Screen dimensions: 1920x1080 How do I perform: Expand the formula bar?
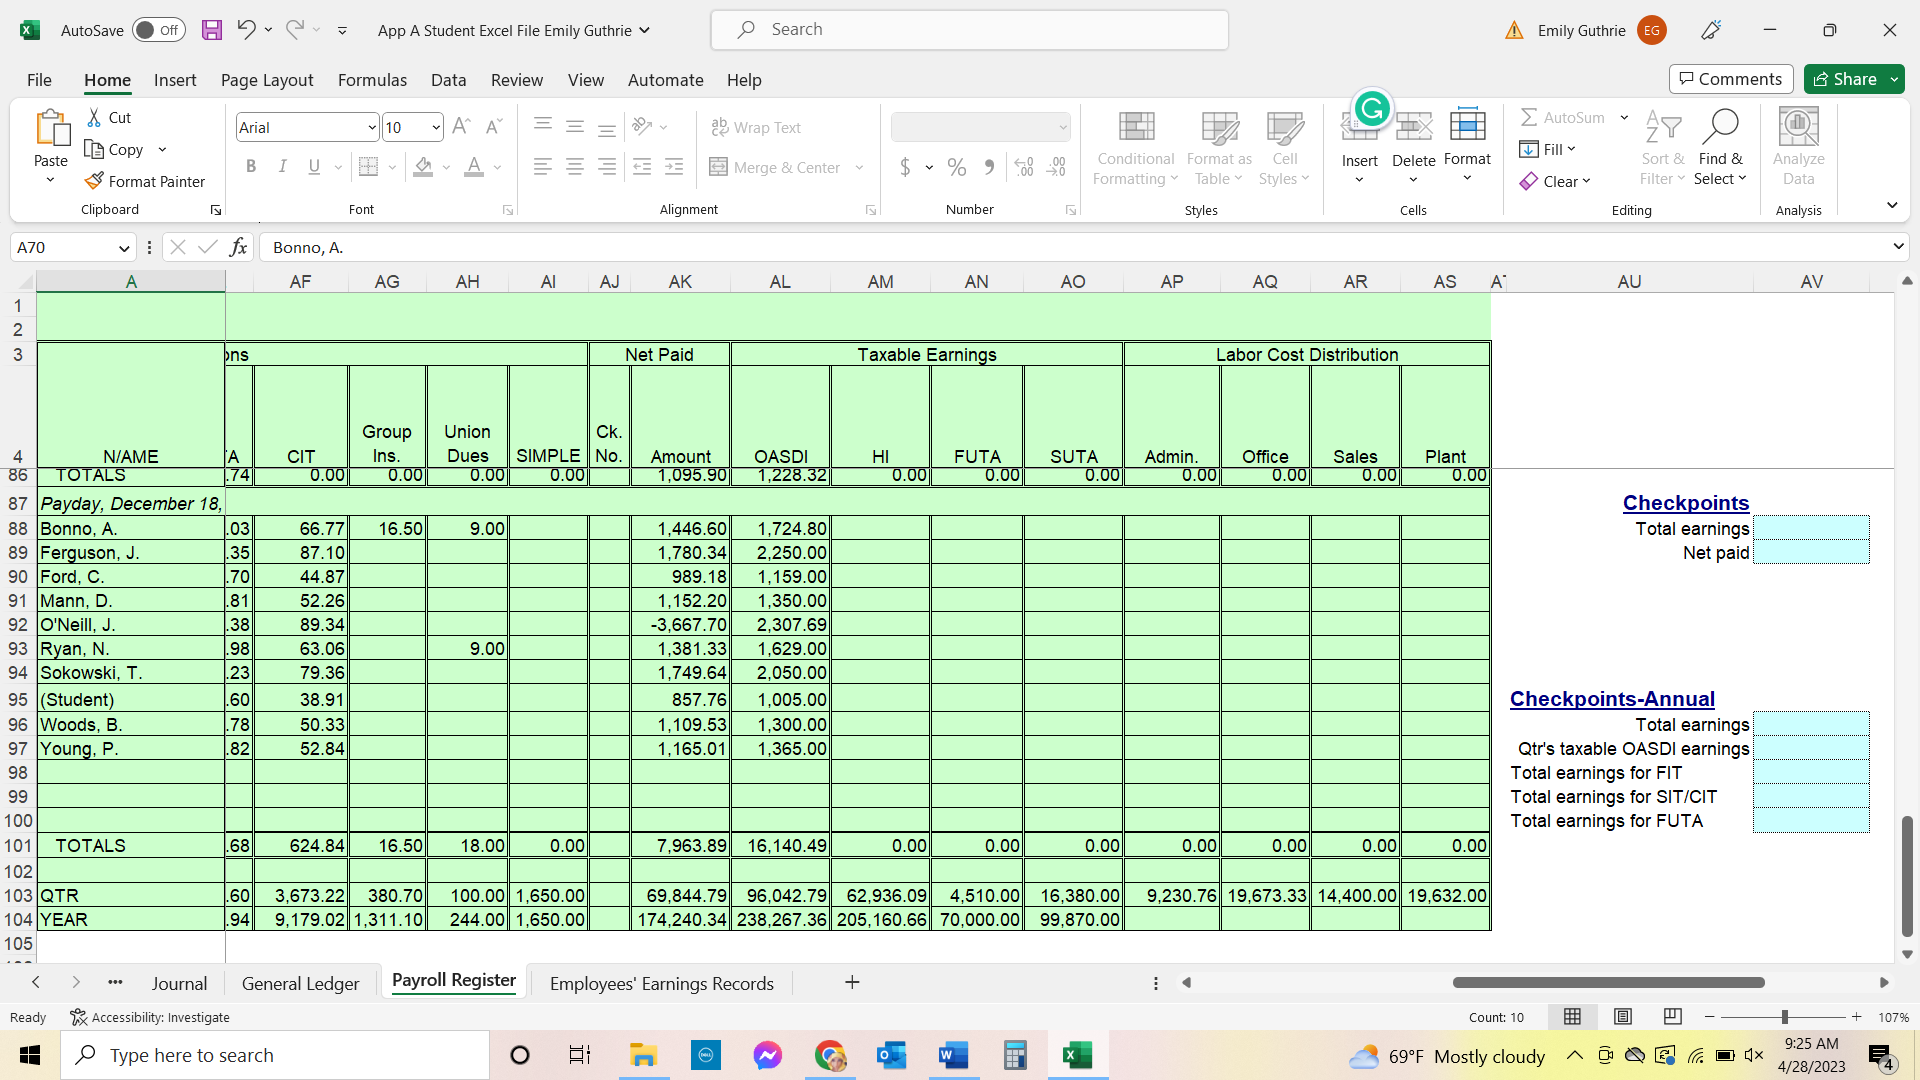tap(1898, 247)
